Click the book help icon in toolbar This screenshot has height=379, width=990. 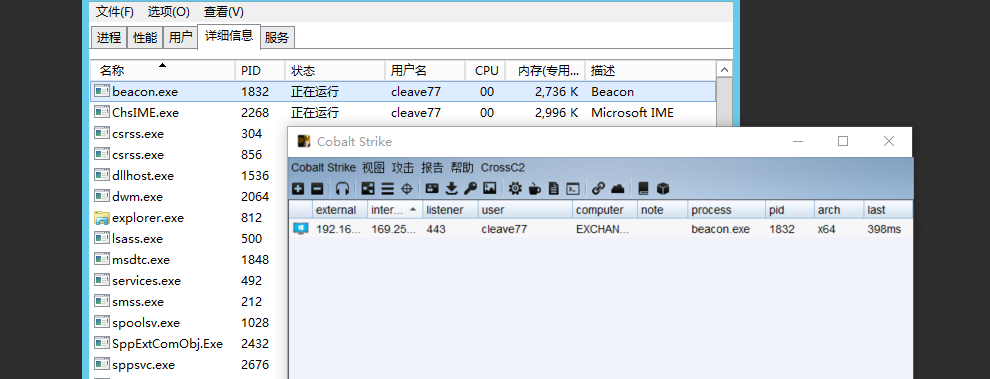tap(643, 188)
